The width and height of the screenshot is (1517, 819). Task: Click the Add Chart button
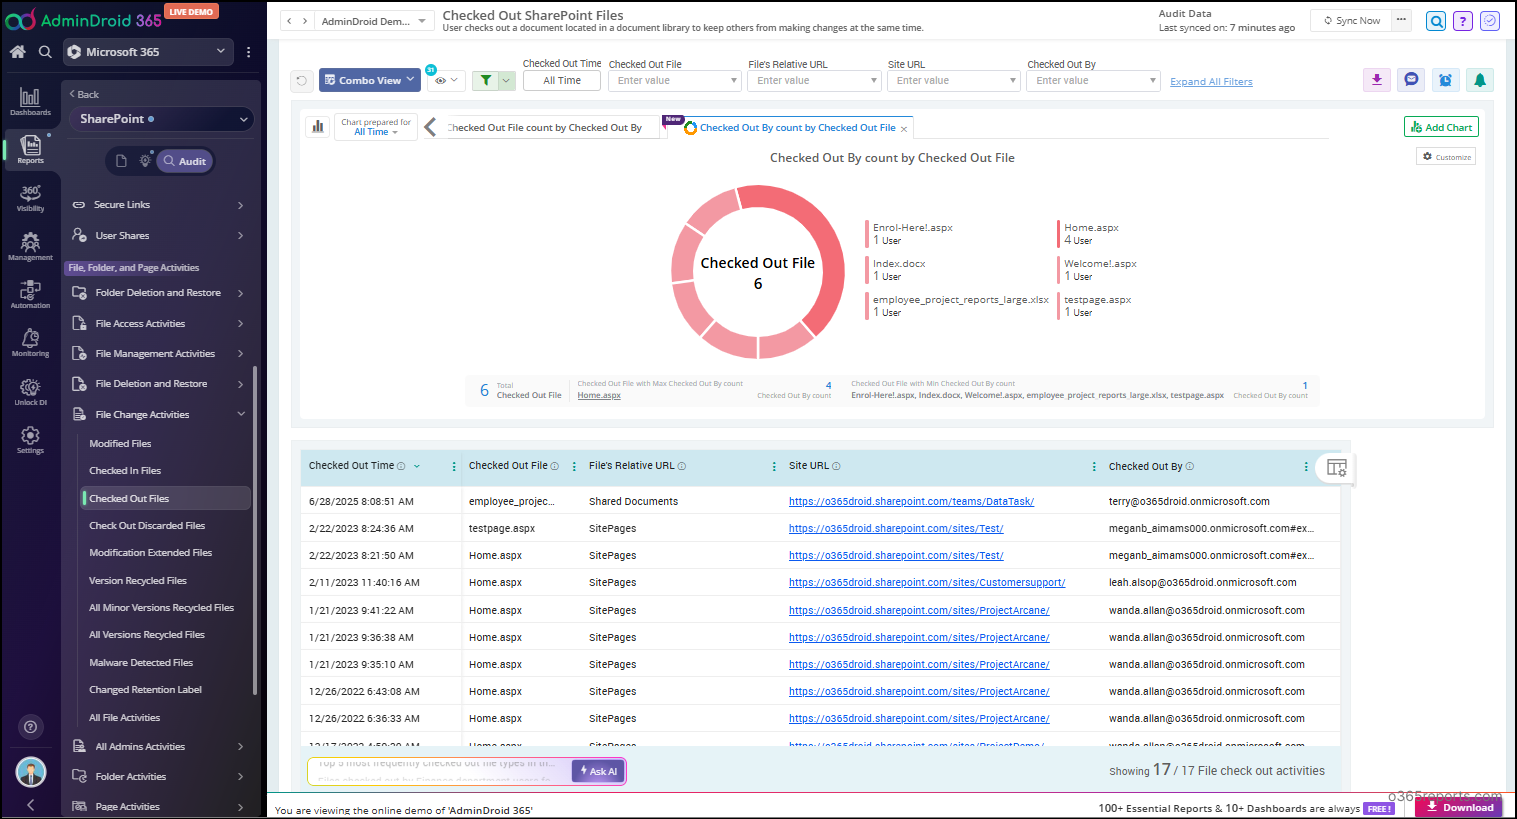(1441, 127)
